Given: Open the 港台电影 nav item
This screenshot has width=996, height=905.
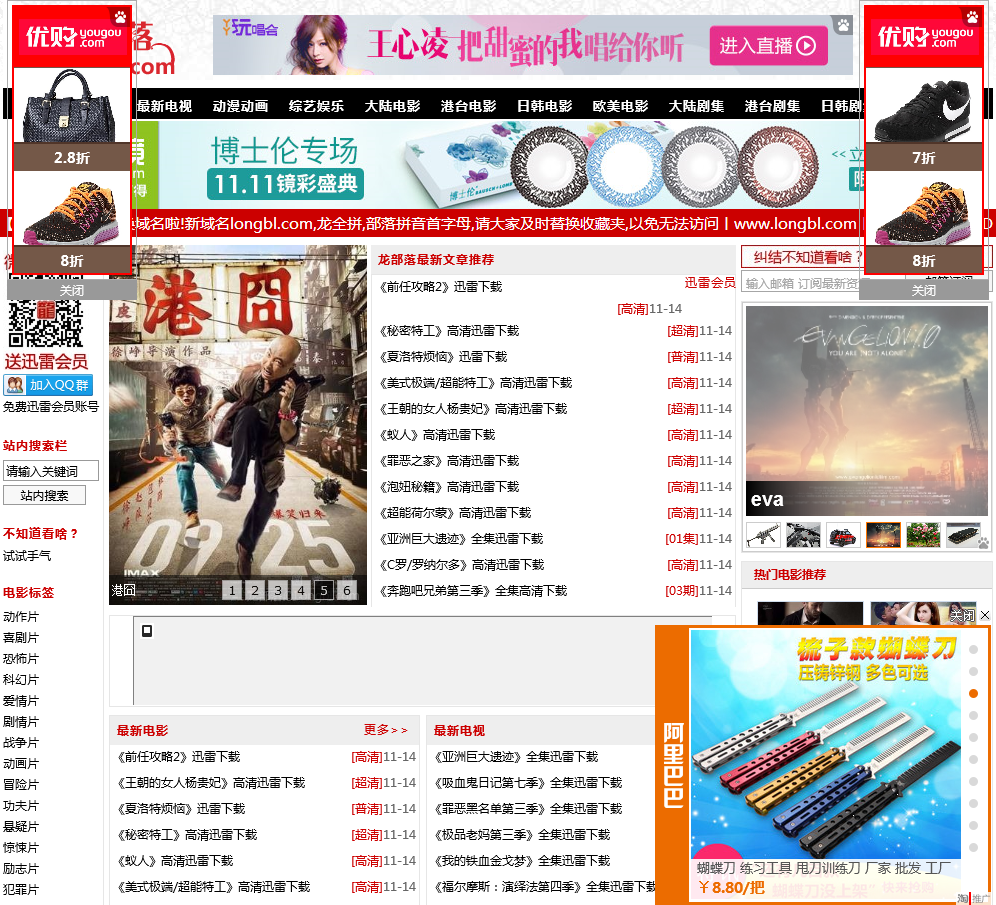Looking at the screenshot, I should (x=469, y=105).
